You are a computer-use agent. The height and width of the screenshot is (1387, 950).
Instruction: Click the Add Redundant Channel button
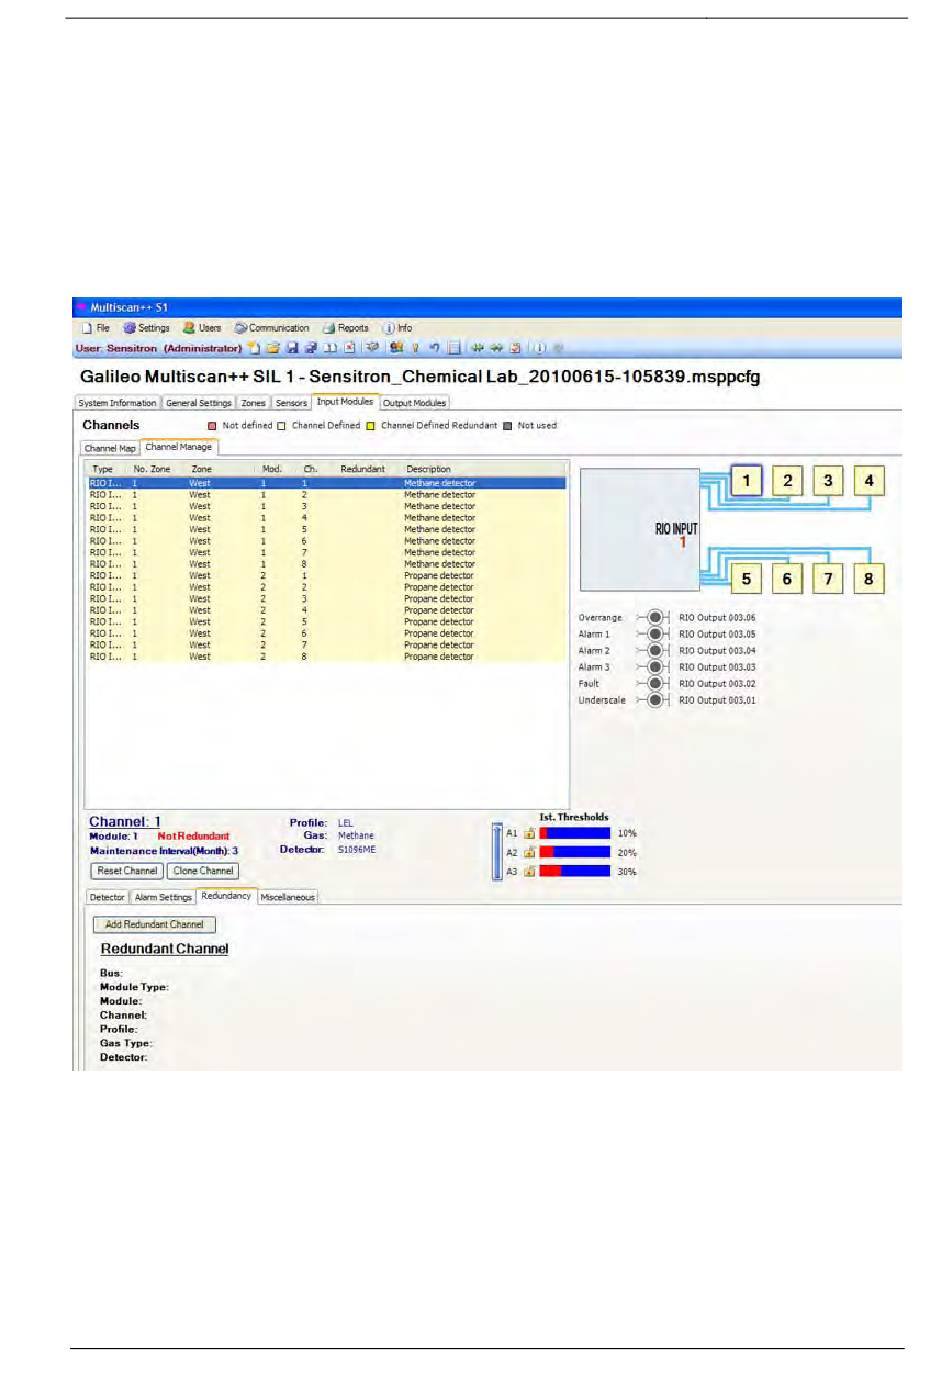click(x=154, y=925)
